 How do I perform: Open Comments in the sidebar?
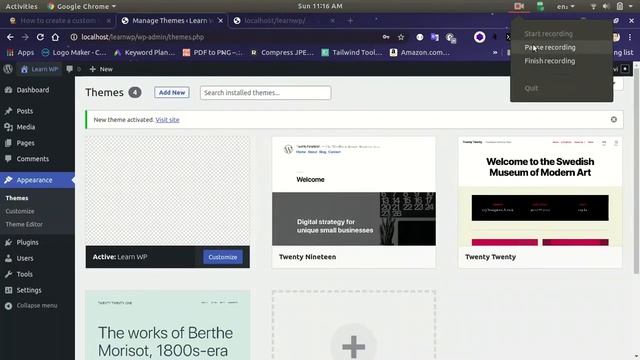(x=33, y=159)
